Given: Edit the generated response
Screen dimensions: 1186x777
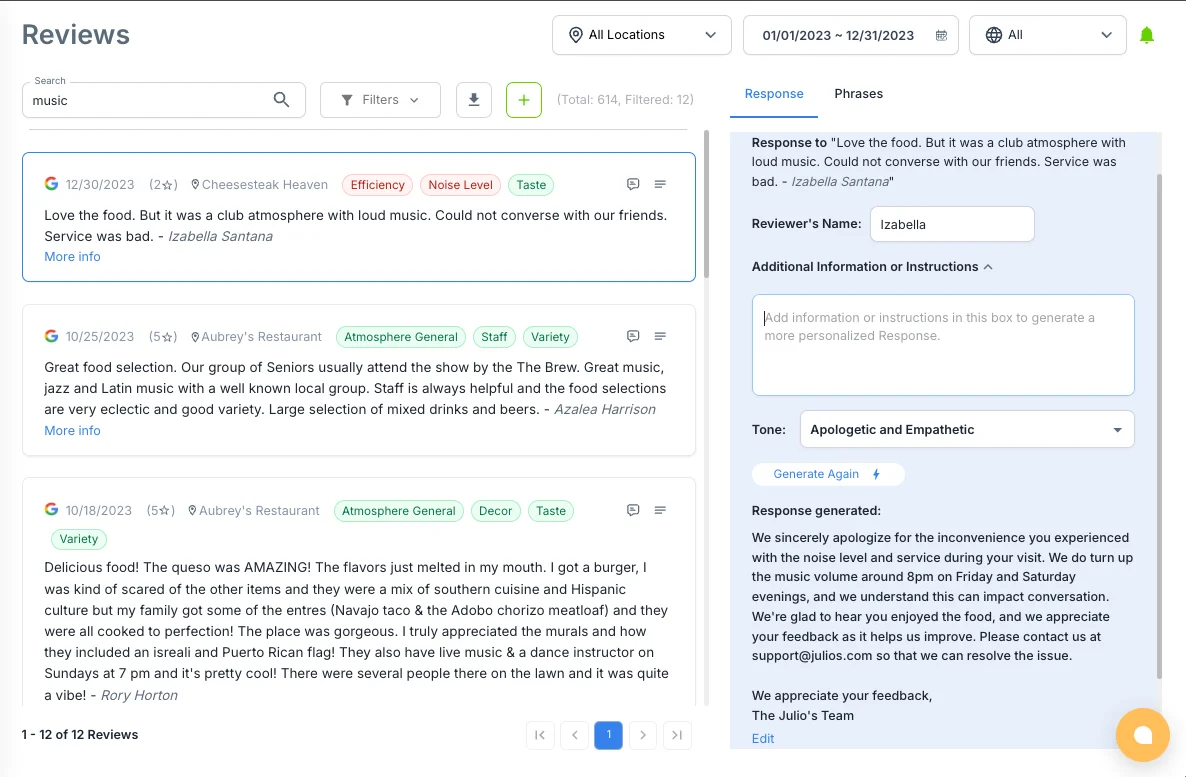Looking at the screenshot, I should coord(762,738).
